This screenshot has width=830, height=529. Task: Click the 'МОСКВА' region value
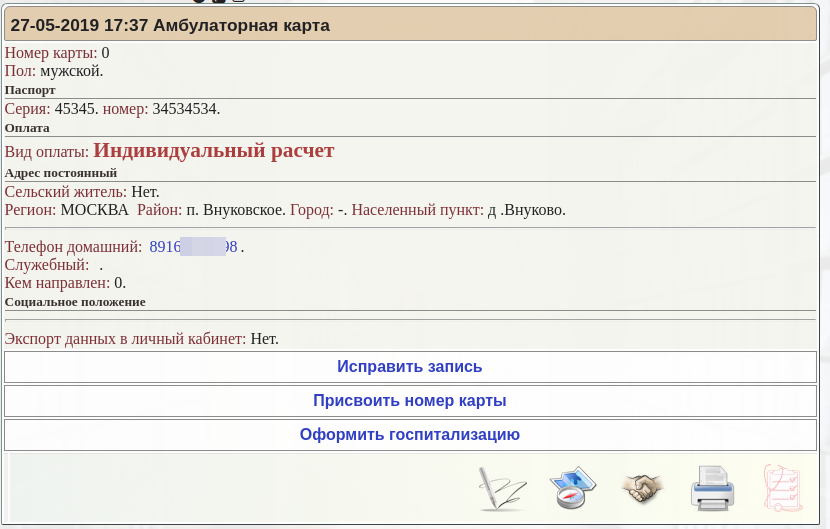[x=94, y=210]
